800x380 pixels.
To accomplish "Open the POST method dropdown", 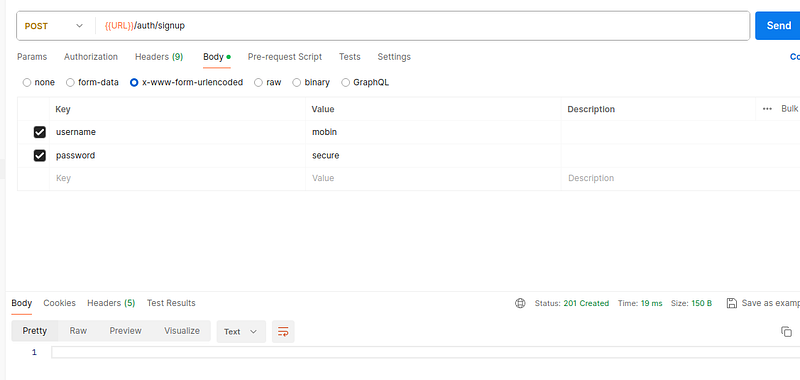I will click(x=54, y=26).
